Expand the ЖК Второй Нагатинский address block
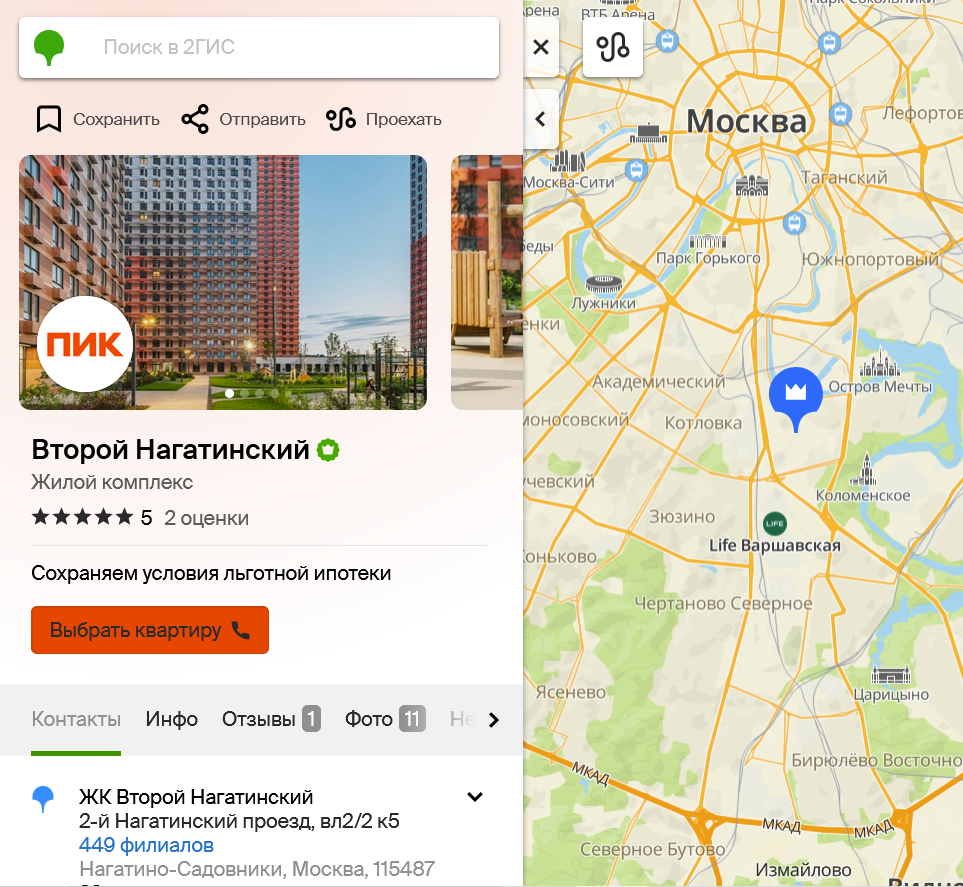963x887 pixels. (x=475, y=797)
